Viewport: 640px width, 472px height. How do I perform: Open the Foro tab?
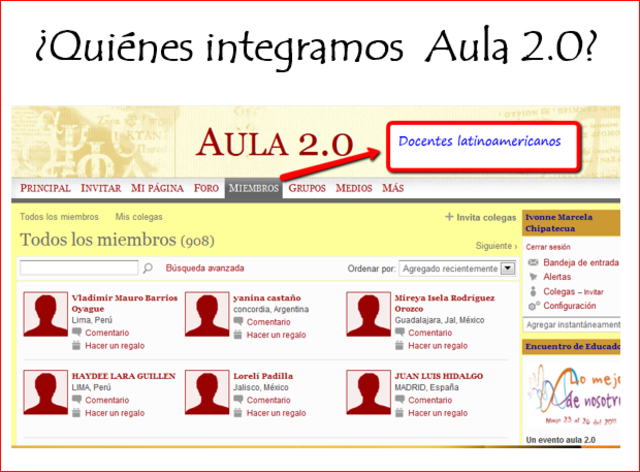pos(206,188)
